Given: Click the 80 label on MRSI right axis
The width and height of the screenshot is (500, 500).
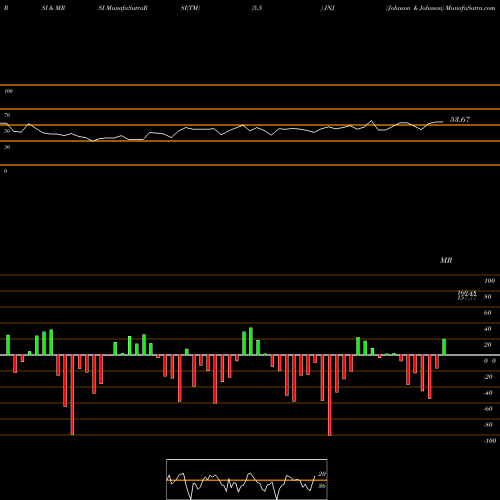Looking at the screenshot, I should (x=488, y=297).
